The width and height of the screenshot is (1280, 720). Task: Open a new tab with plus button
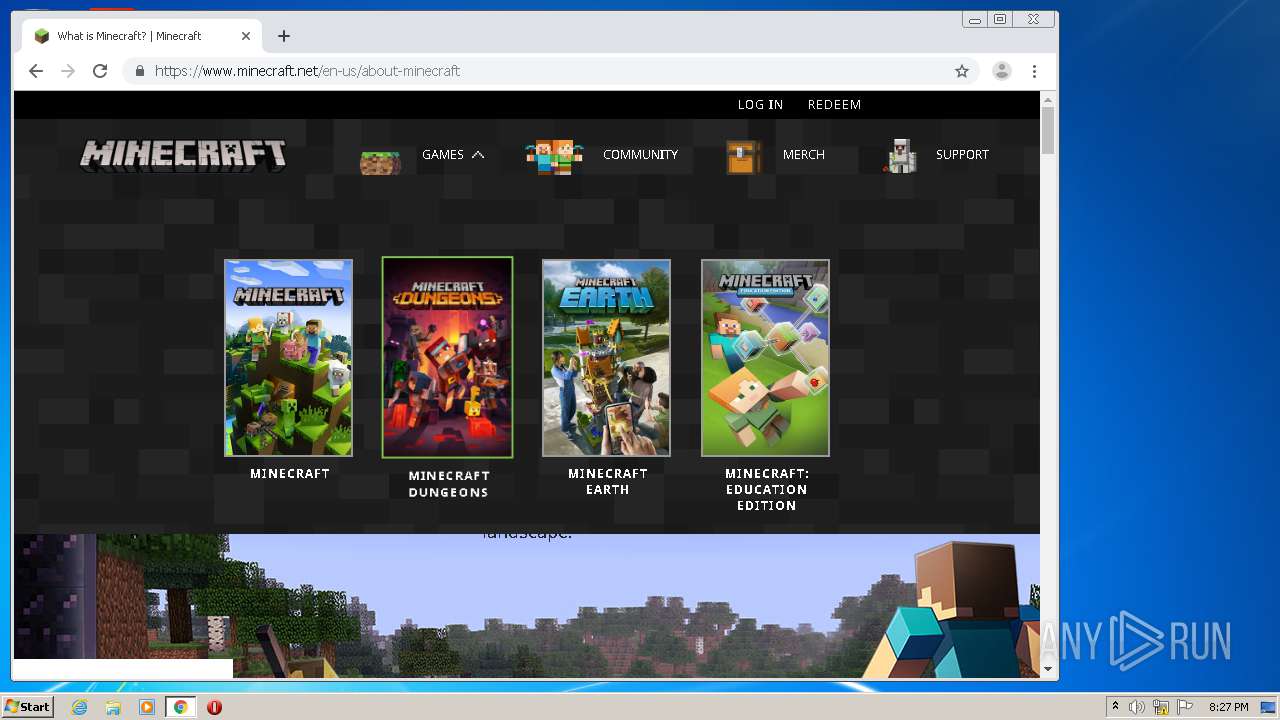(284, 36)
